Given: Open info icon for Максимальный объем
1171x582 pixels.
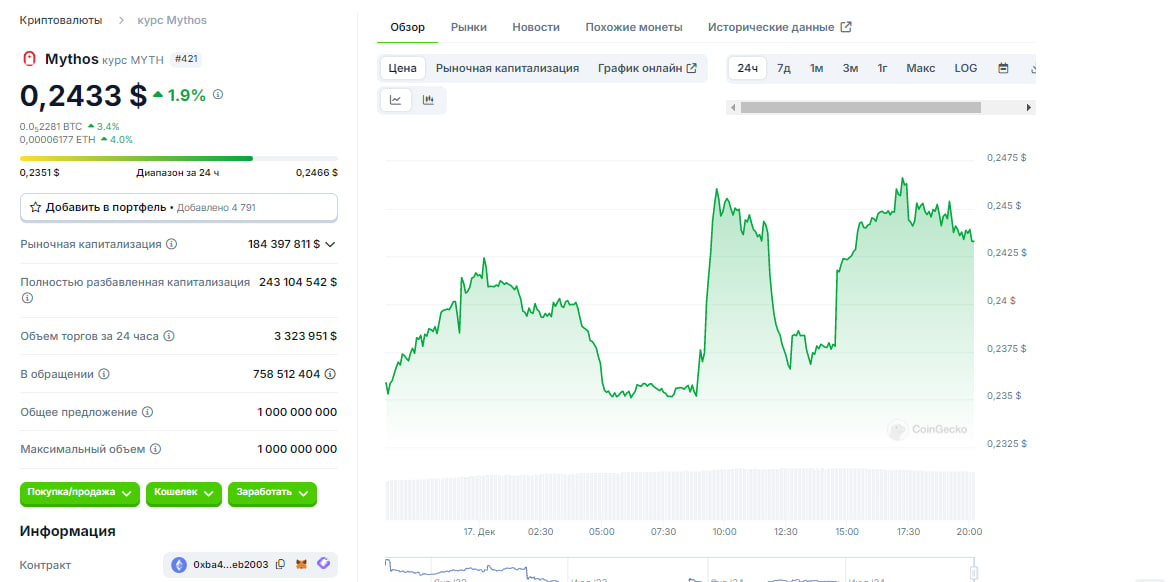Looking at the screenshot, I should [155, 449].
